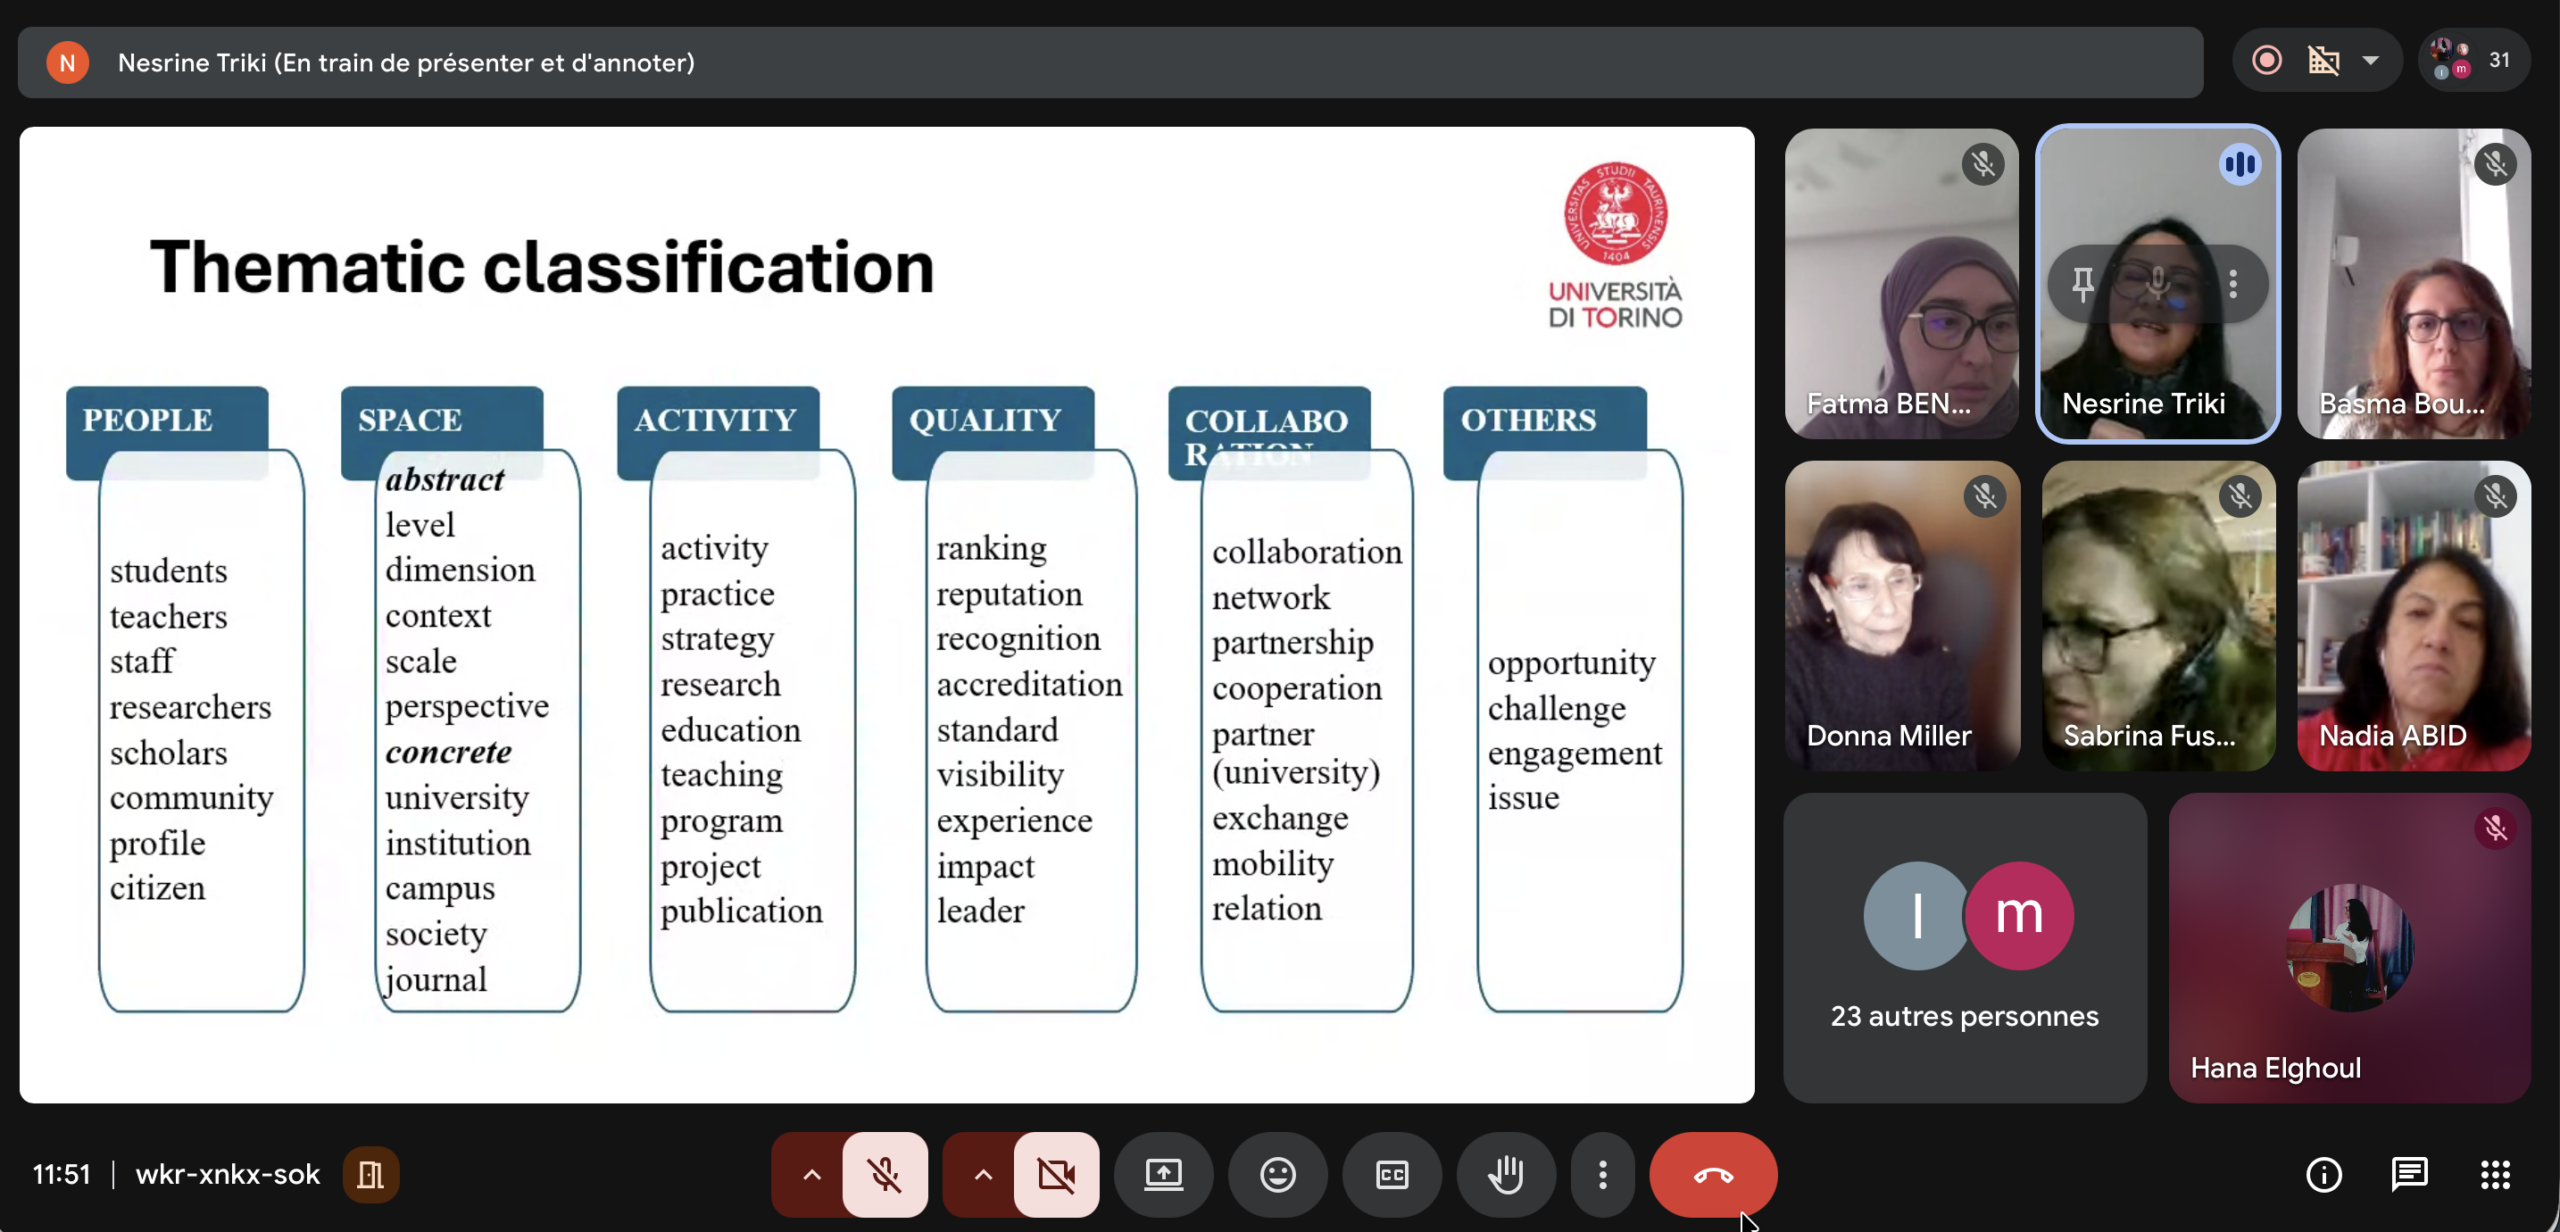Screen dimensions: 2560x1232
Task: Show participant list with 31 count
Action: click(2473, 60)
